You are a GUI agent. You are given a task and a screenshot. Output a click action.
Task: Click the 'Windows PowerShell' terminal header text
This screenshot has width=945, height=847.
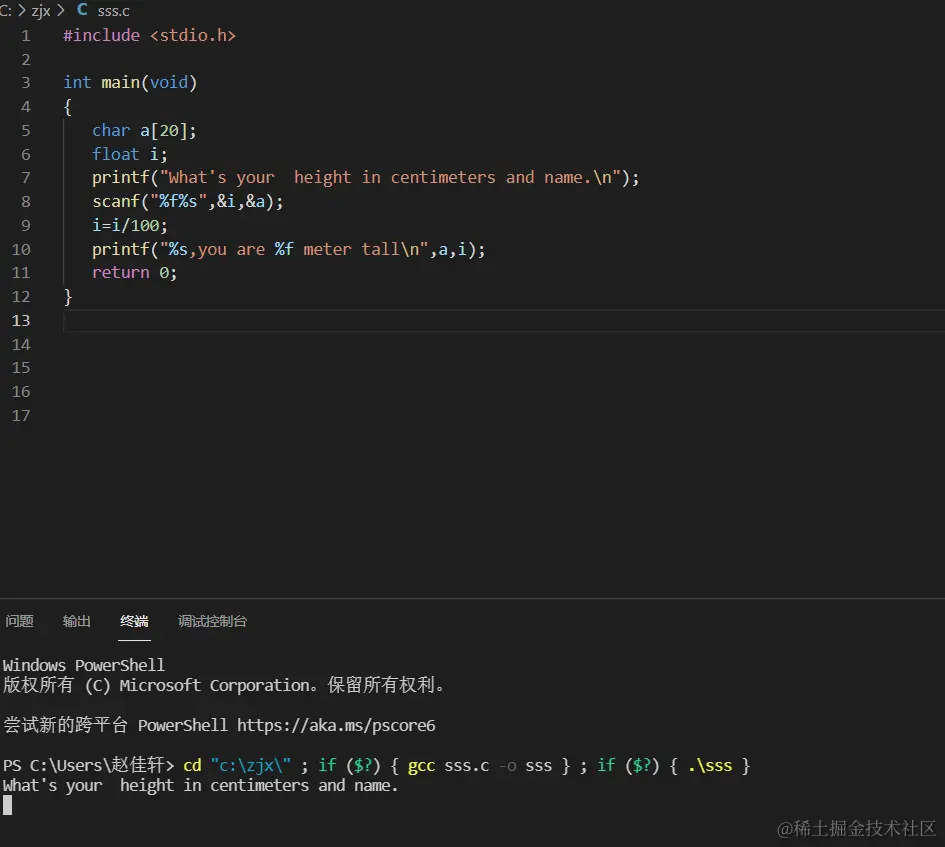click(x=83, y=665)
